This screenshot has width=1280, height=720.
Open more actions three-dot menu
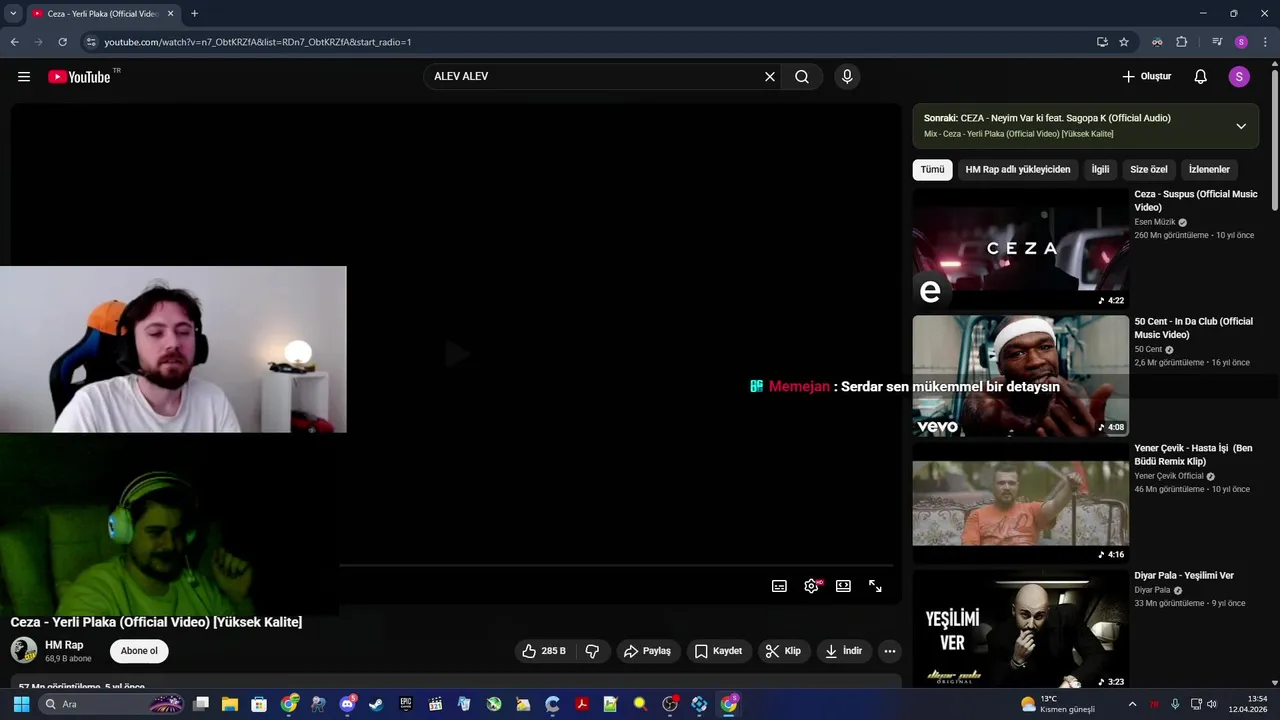889,651
